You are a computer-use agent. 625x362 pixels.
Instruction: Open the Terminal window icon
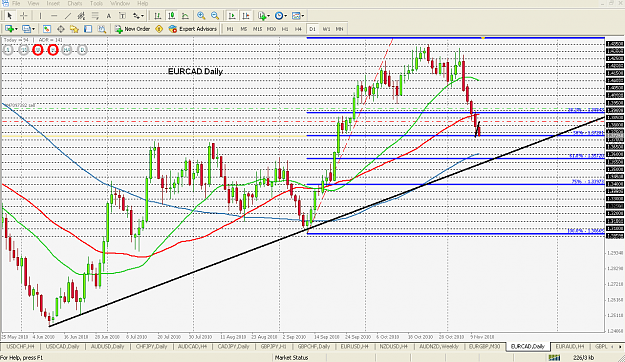click(x=88, y=29)
